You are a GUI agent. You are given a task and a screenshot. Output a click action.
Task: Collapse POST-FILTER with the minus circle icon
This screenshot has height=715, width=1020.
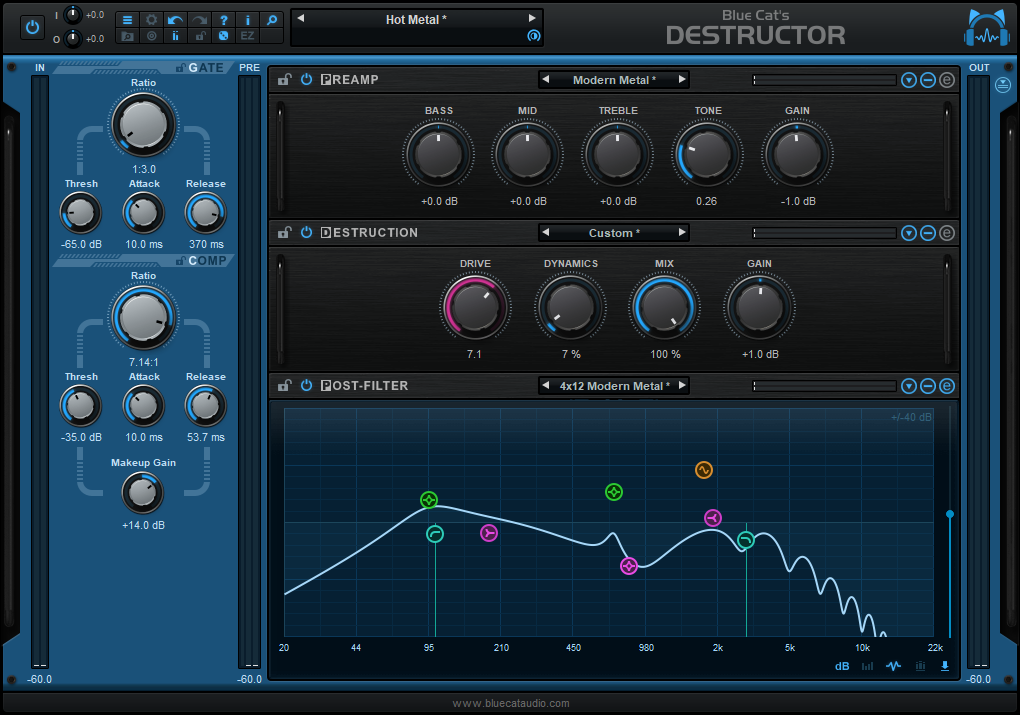coord(928,386)
